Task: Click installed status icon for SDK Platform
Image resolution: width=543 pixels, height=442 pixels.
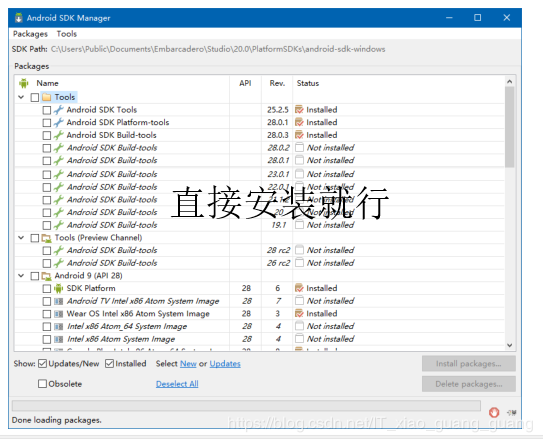Action: point(299,288)
